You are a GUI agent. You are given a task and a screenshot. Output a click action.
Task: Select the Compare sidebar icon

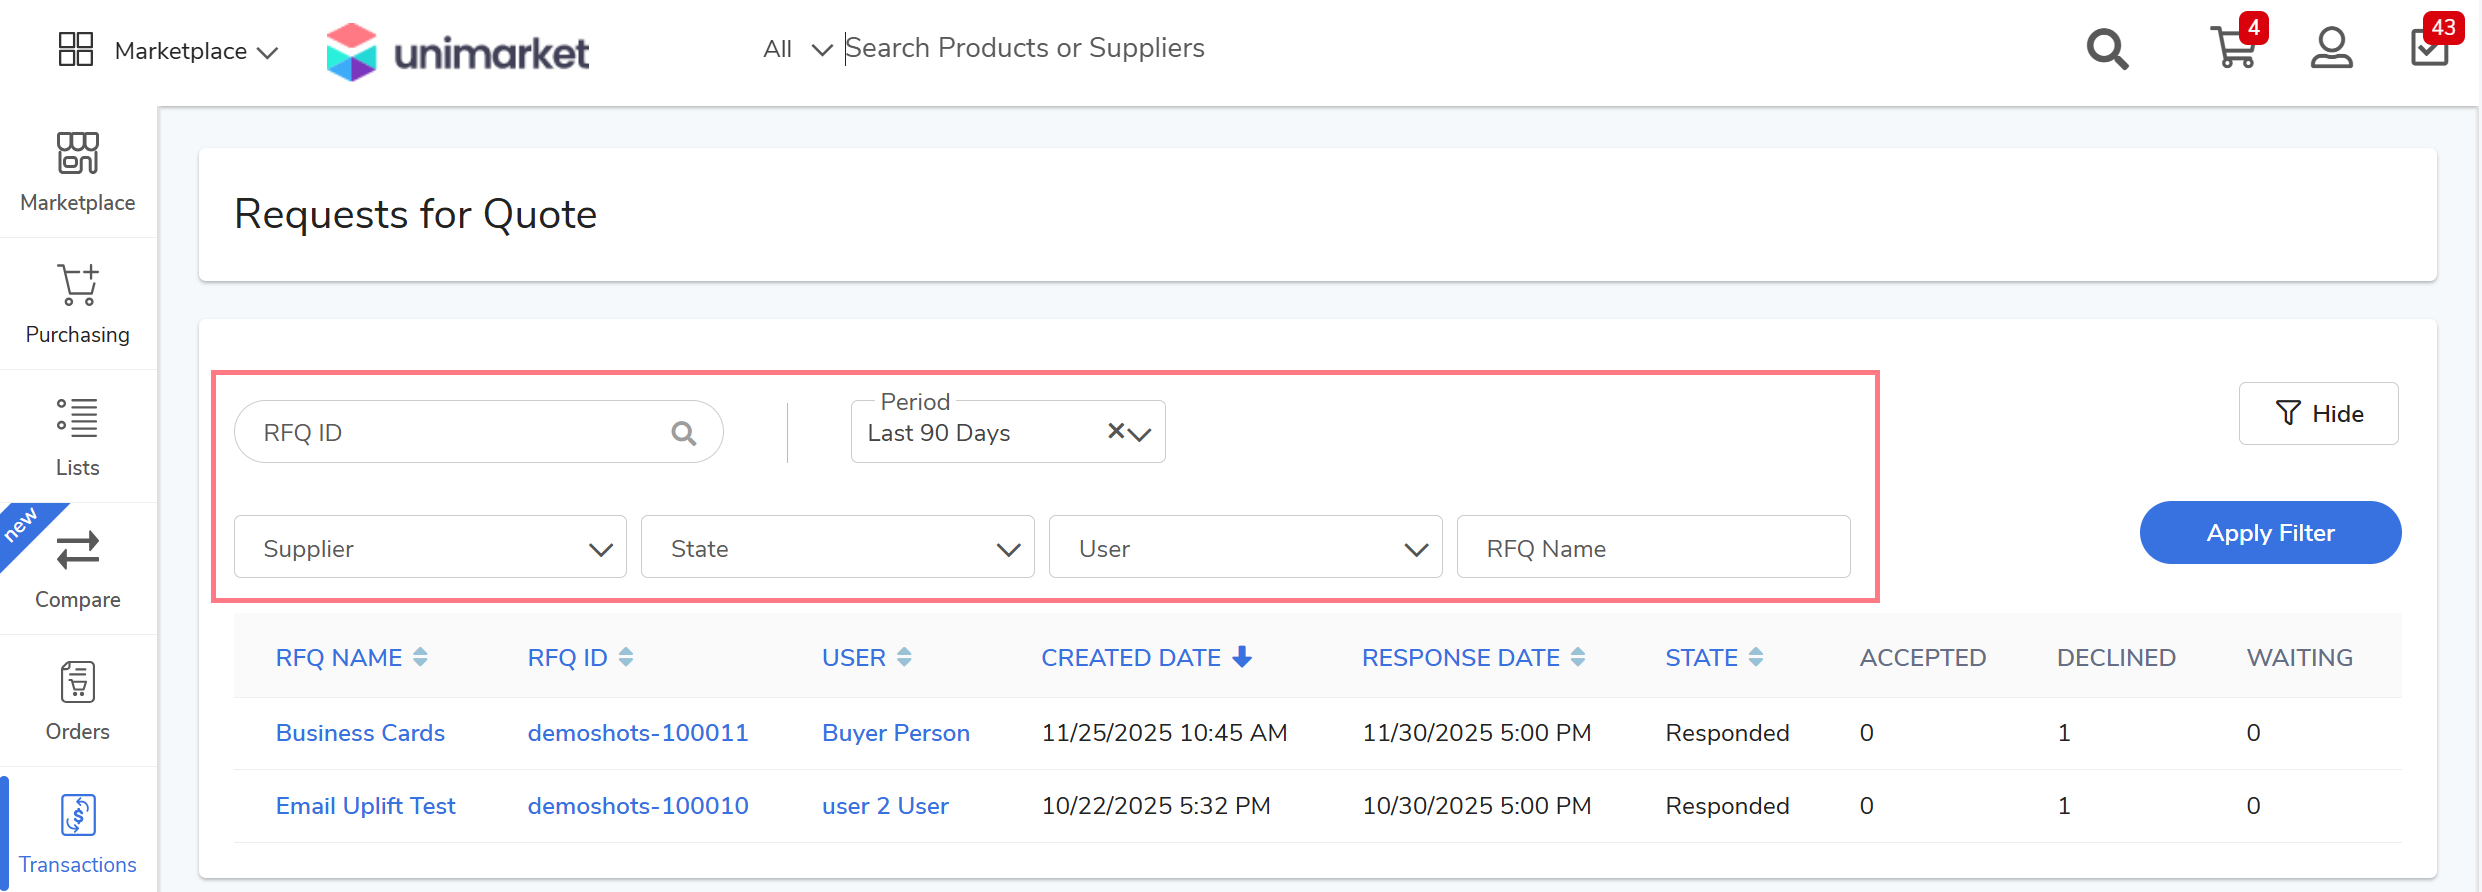pyautogui.click(x=78, y=568)
